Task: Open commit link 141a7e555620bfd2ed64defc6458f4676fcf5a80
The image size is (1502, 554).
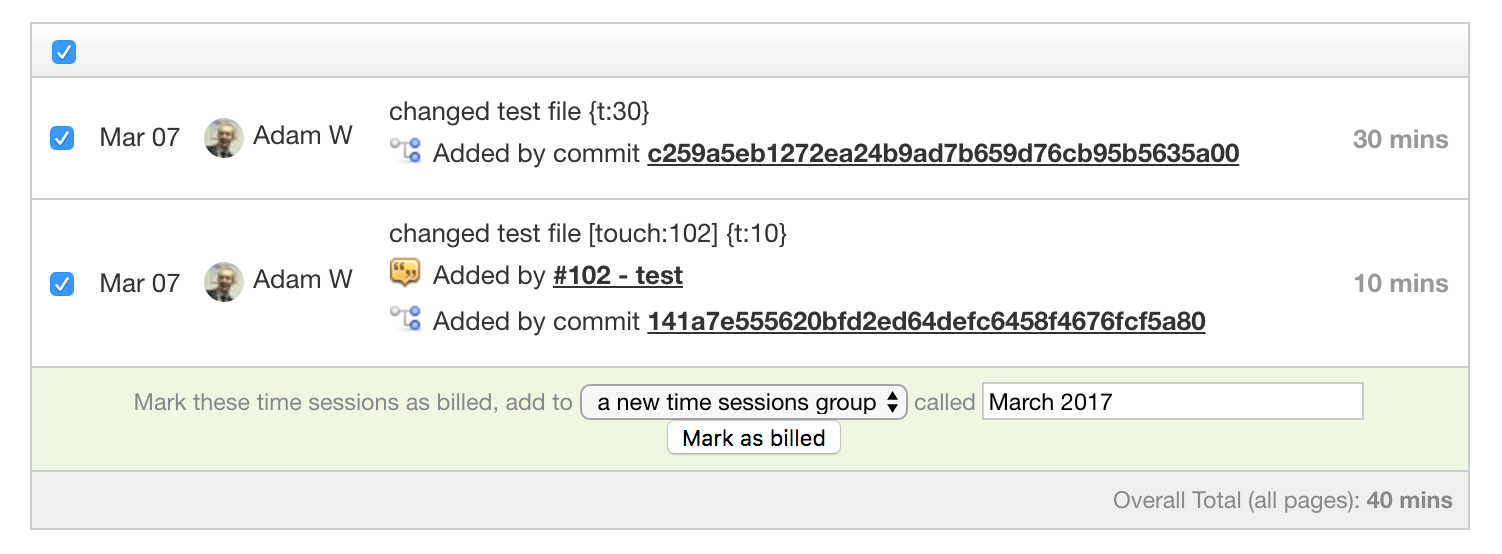Action: pyautogui.click(x=926, y=321)
